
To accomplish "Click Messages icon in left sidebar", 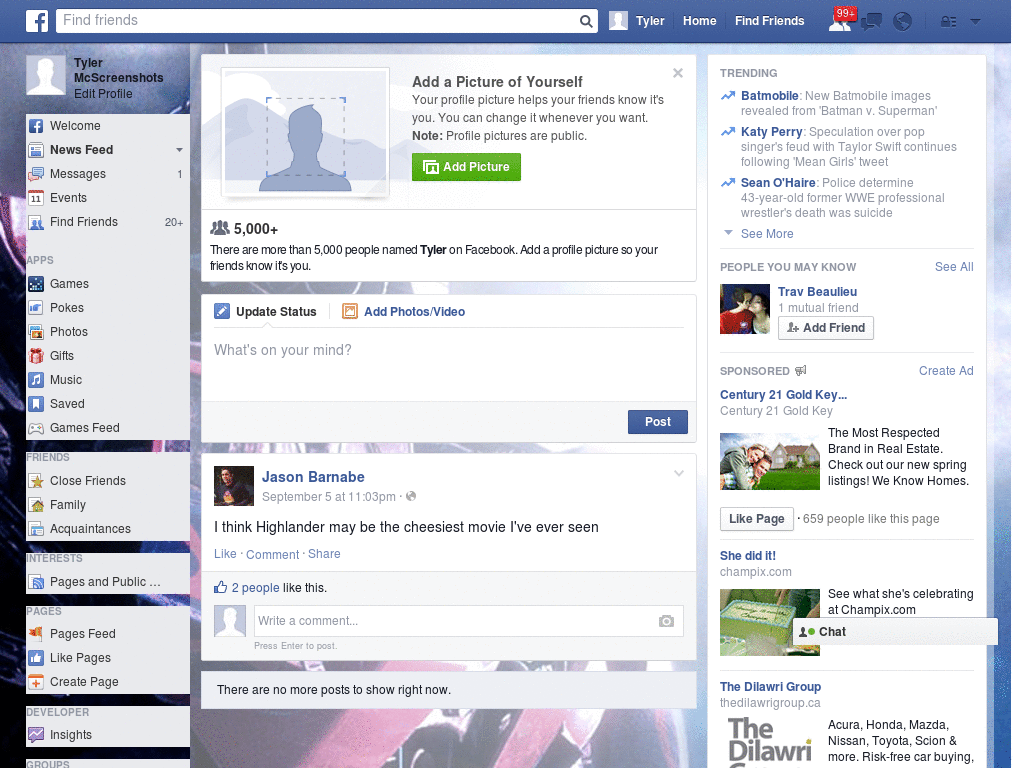I will (x=36, y=174).
